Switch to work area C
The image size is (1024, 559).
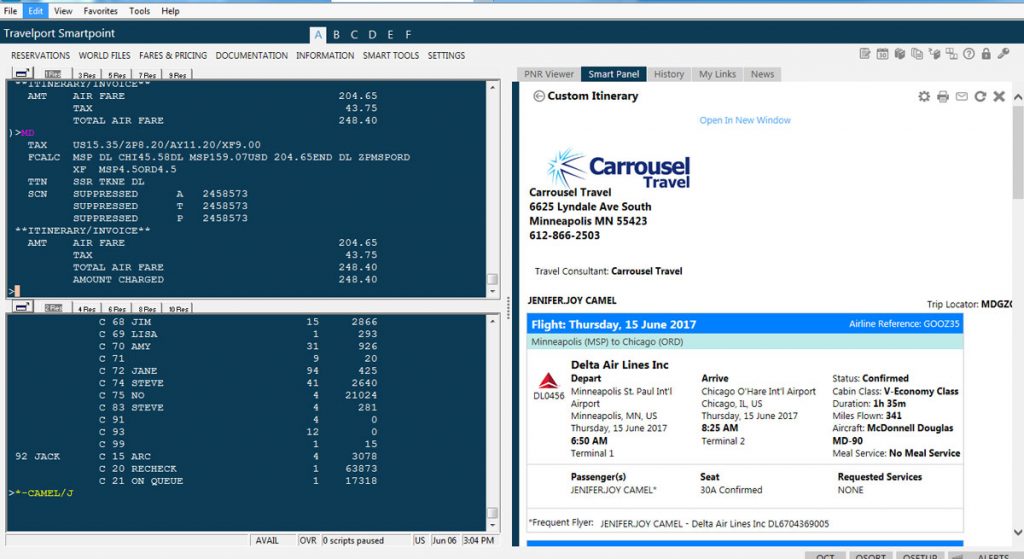354,35
